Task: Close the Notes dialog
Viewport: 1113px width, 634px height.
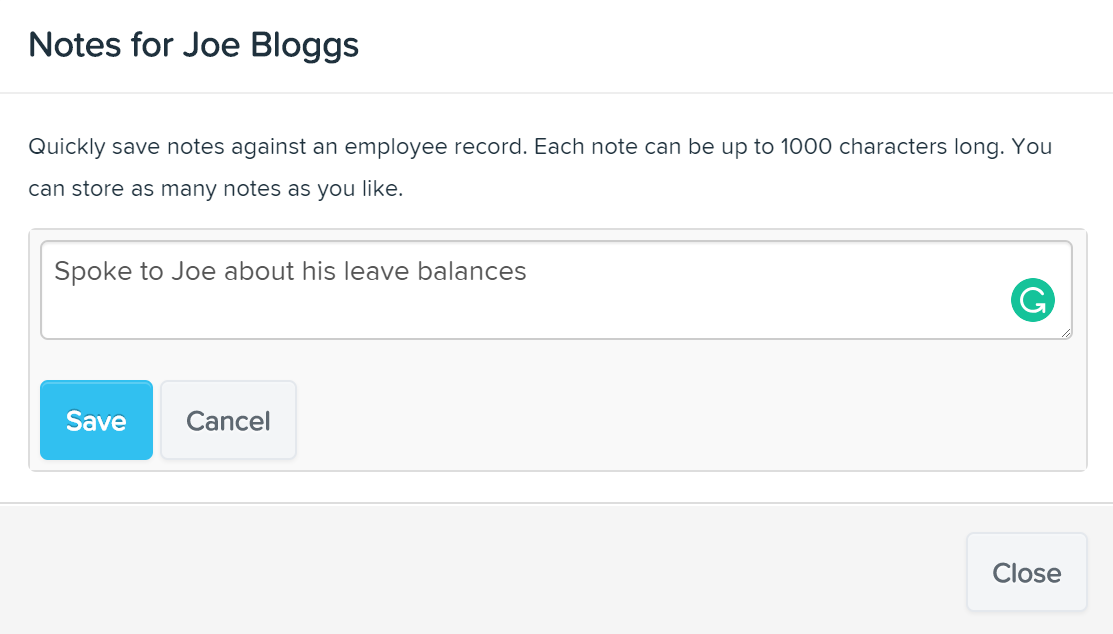Action: coord(1026,572)
